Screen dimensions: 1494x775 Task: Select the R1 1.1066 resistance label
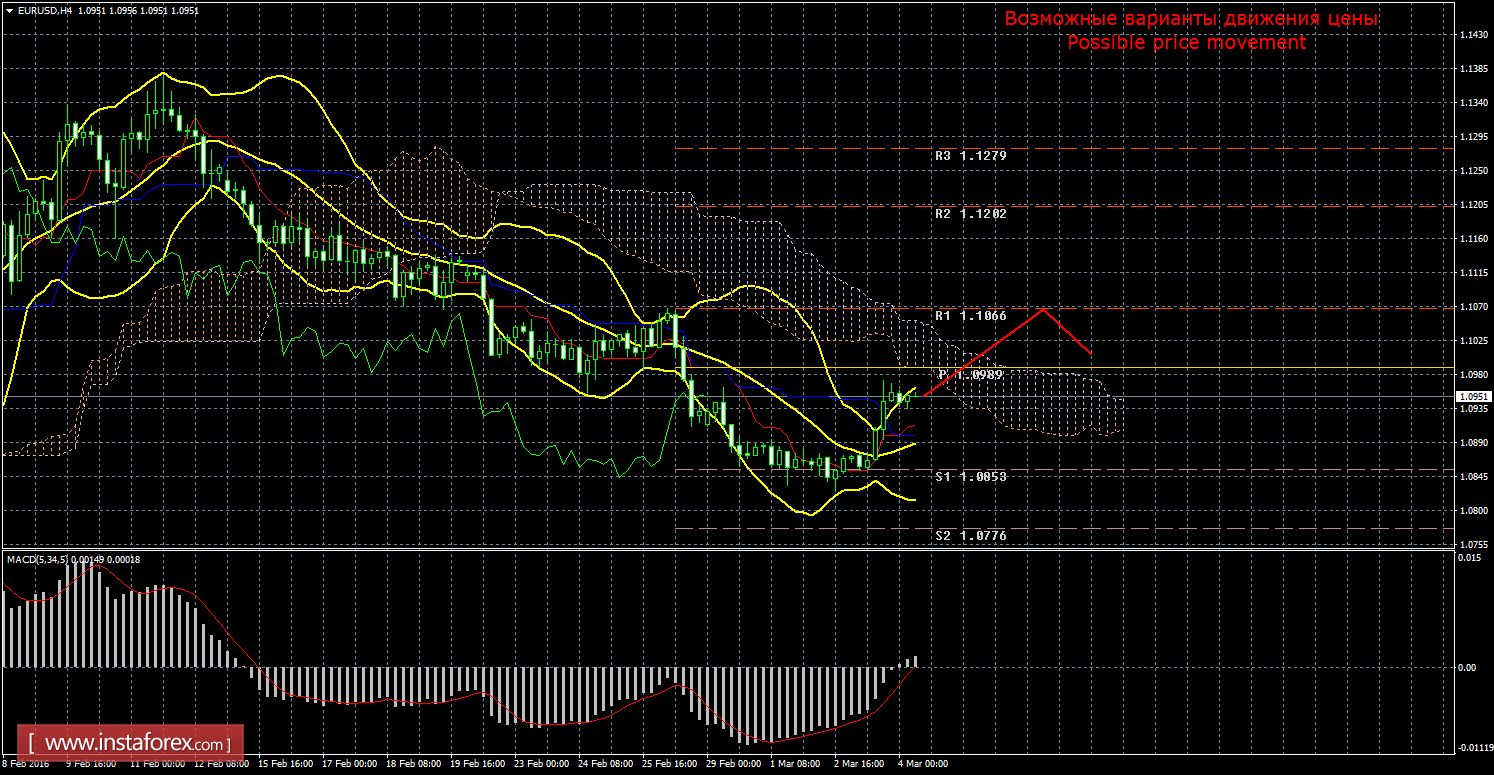(x=971, y=316)
